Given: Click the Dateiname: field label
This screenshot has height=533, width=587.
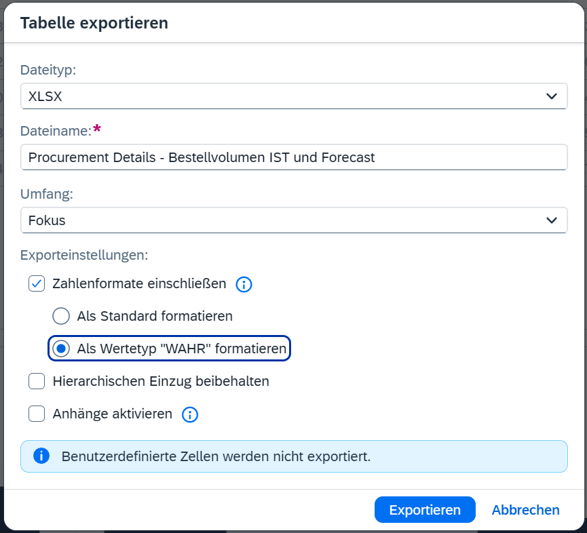Looking at the screenshot, I should coord(56,131).
